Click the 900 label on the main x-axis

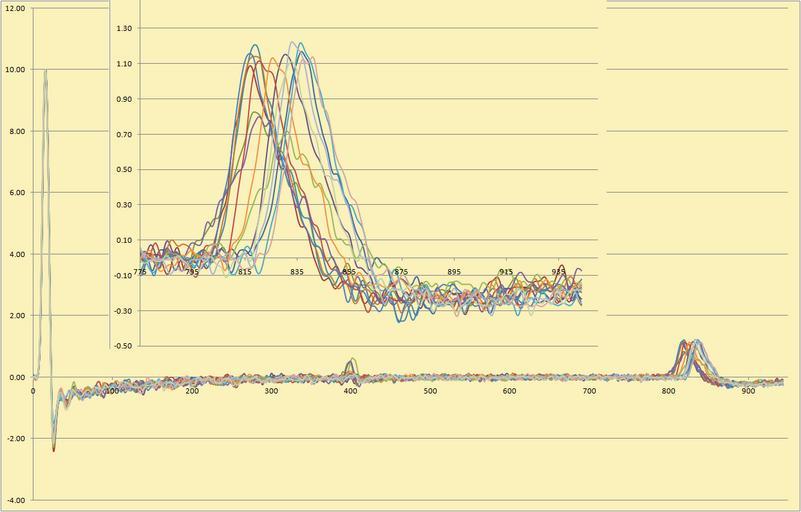(x=748, y=390)
